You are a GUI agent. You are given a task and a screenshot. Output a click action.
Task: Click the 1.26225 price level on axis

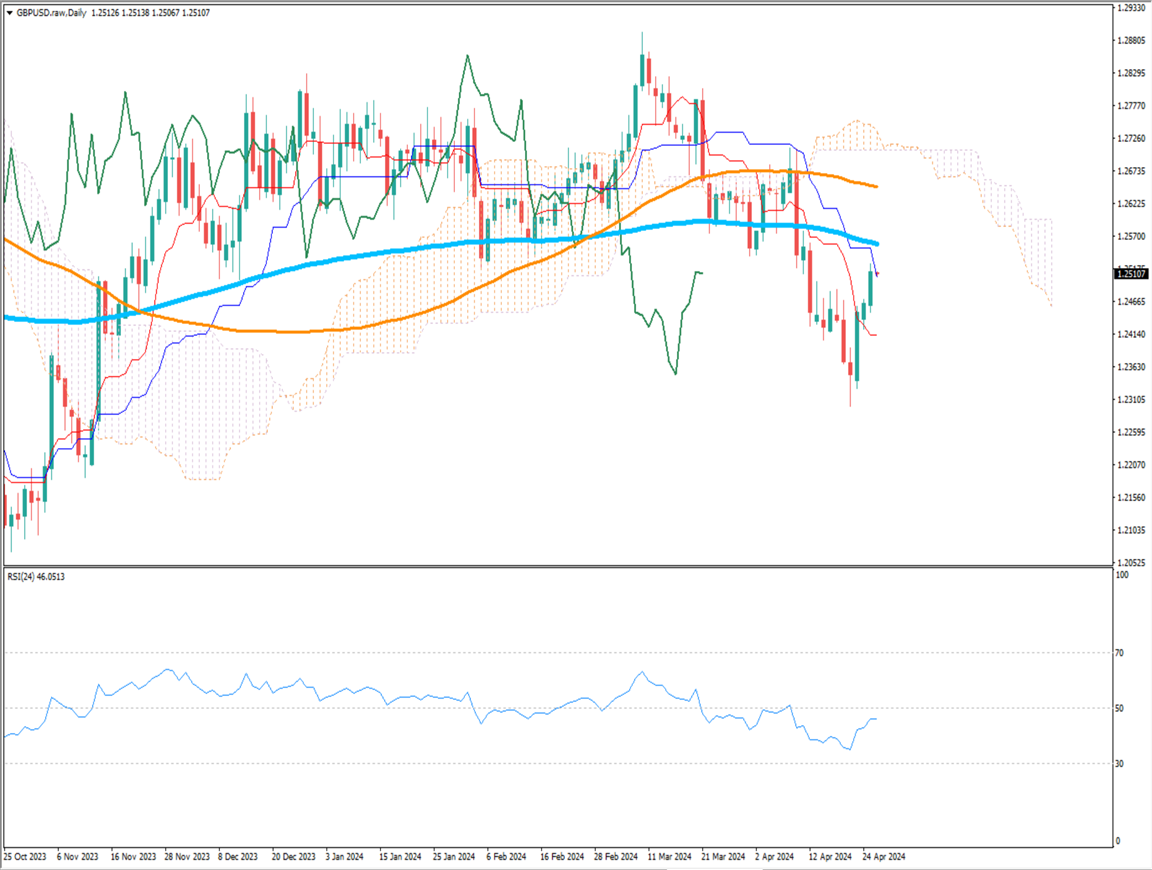1132,204
